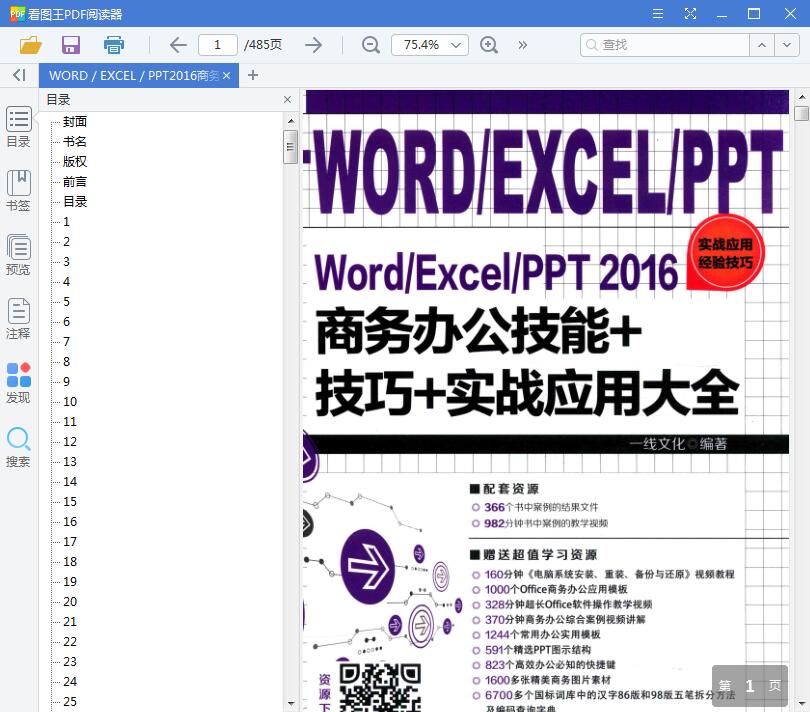Open the 搜索 search panel
Image resolution: width=810 pixels, height=712 pixels.
(x=19, y=447)
